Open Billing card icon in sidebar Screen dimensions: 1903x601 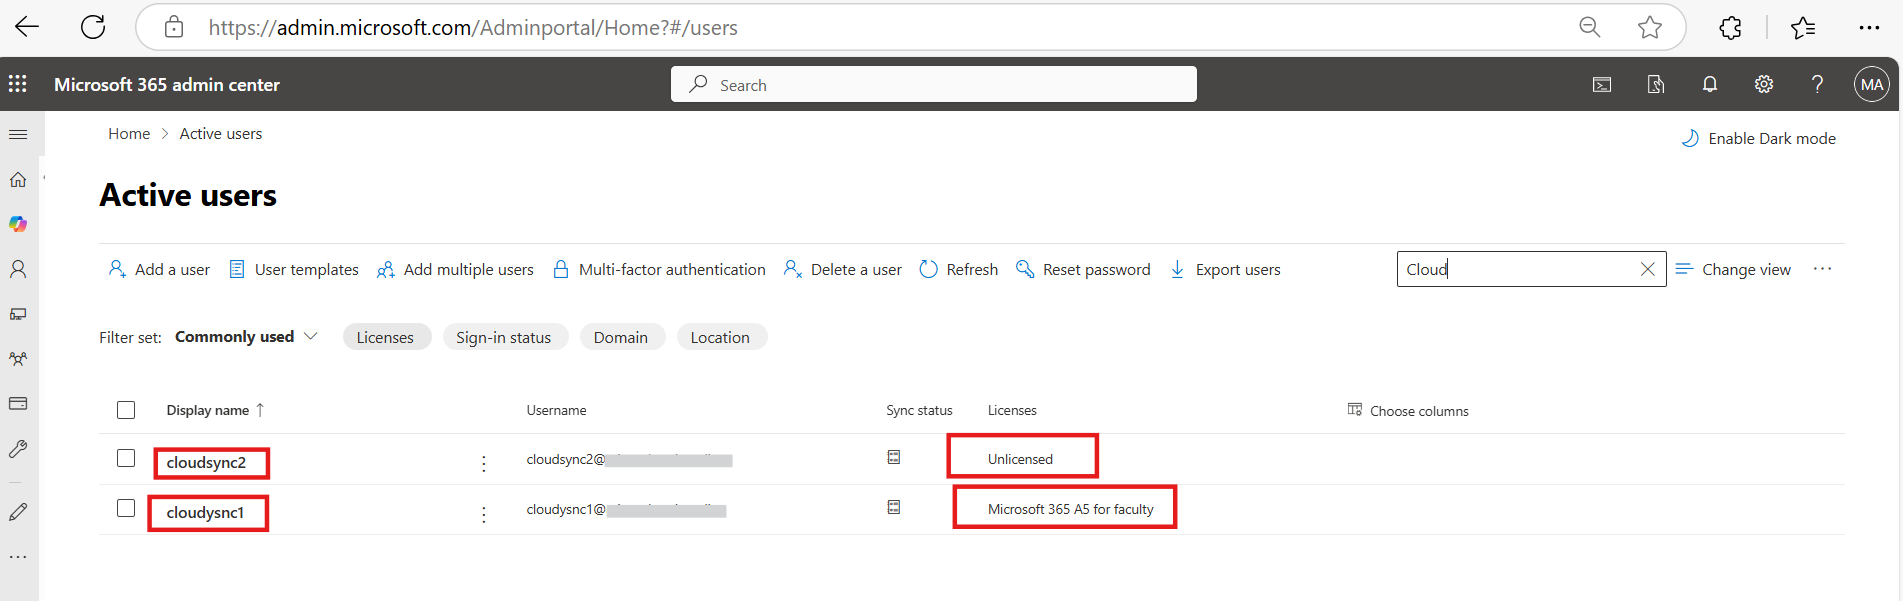[18, 403]
